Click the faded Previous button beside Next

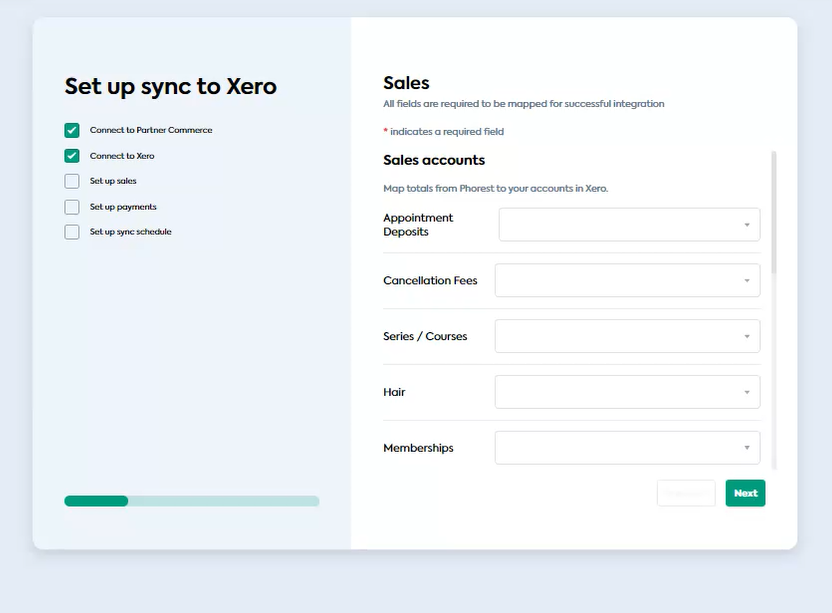(x=686, y=493)
